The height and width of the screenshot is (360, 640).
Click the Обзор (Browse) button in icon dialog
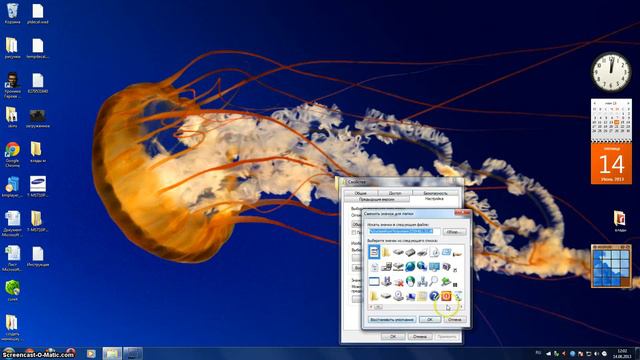(x=454, y=231)
